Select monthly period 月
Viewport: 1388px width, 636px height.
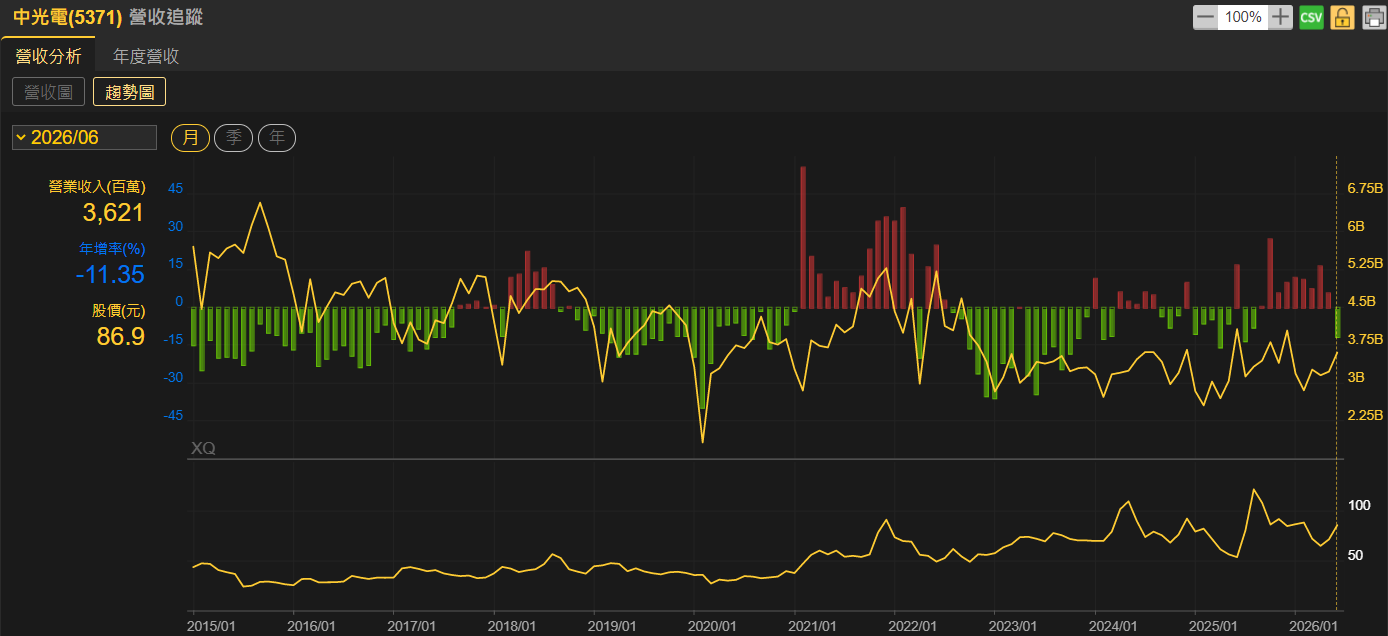190,137
